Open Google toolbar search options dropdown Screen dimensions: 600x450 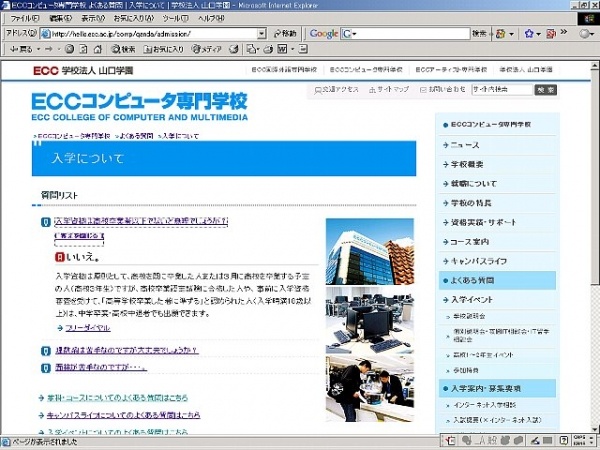[x=511, y=34]
